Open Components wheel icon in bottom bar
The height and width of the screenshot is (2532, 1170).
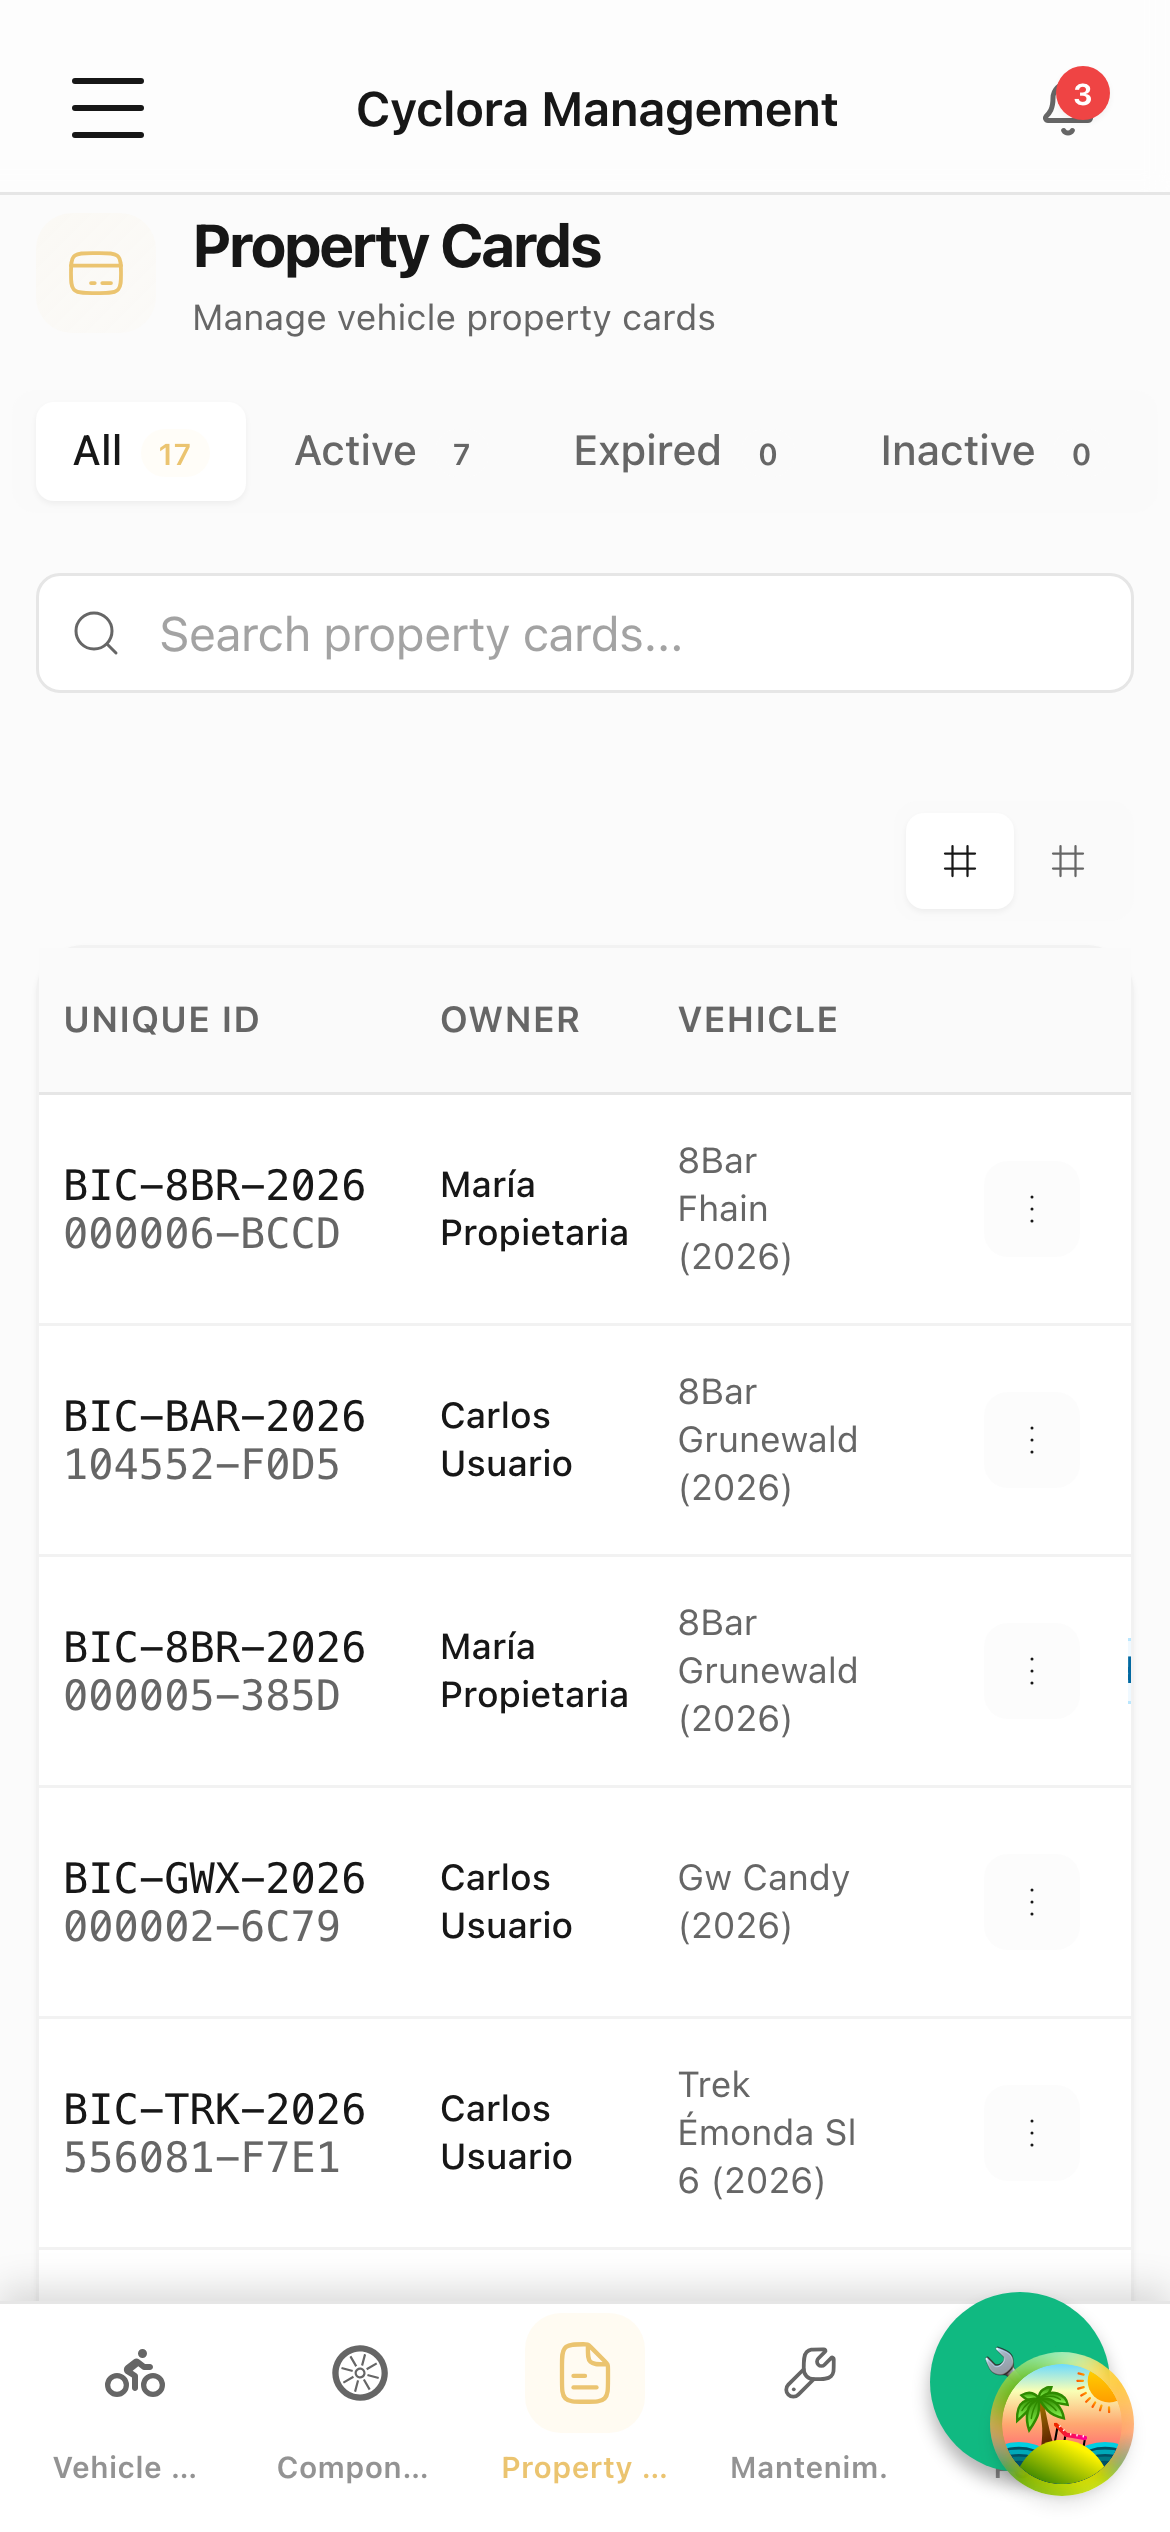(360, 2375)
